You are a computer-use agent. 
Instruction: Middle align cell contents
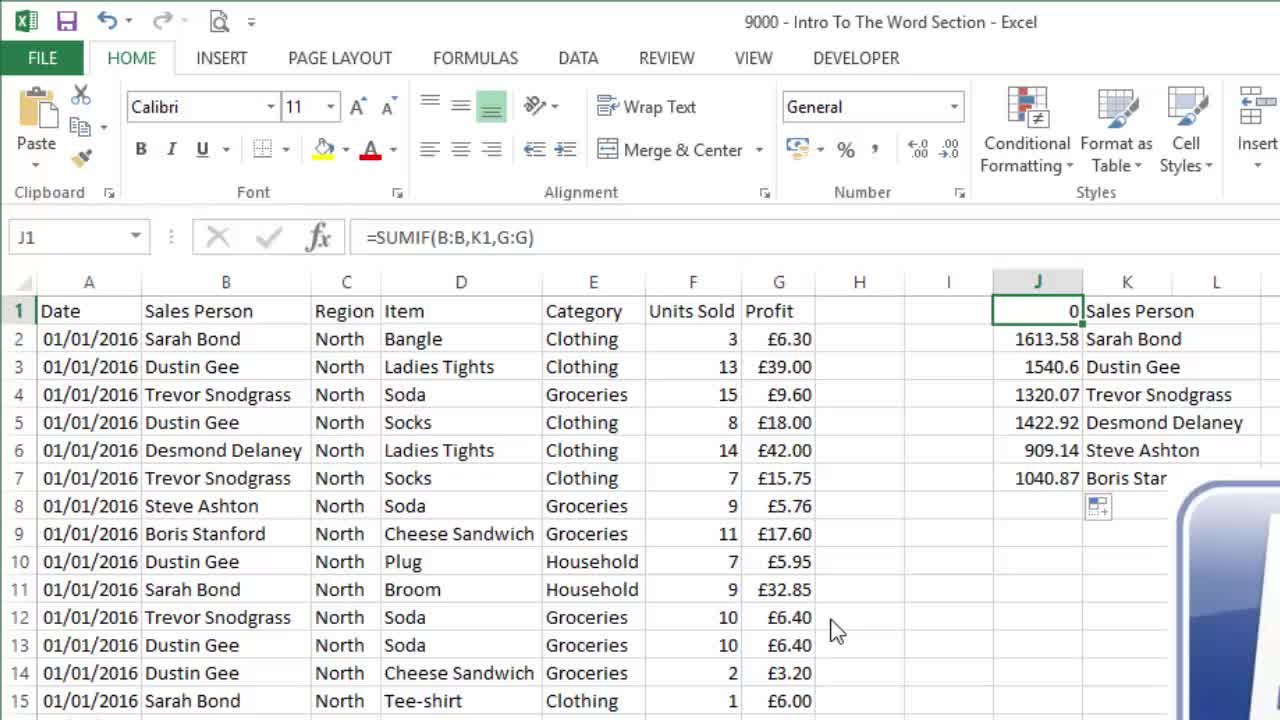(x=461, y=106)
